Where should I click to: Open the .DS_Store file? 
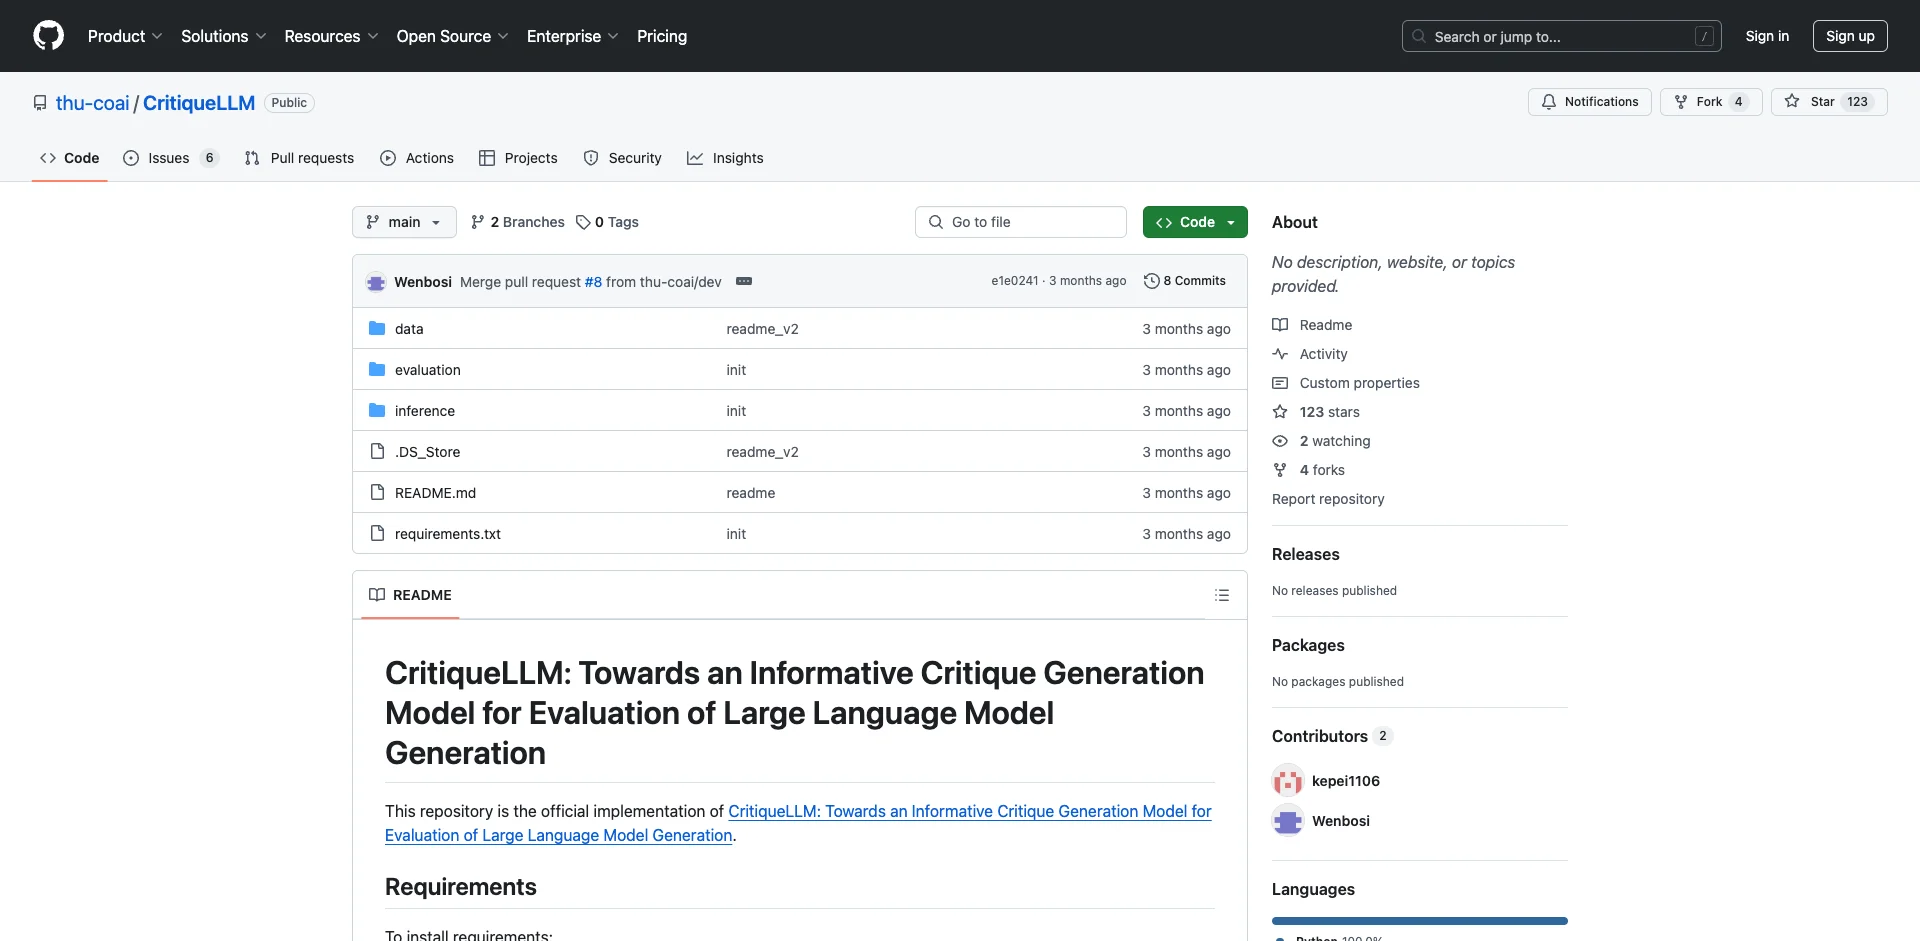427,452
